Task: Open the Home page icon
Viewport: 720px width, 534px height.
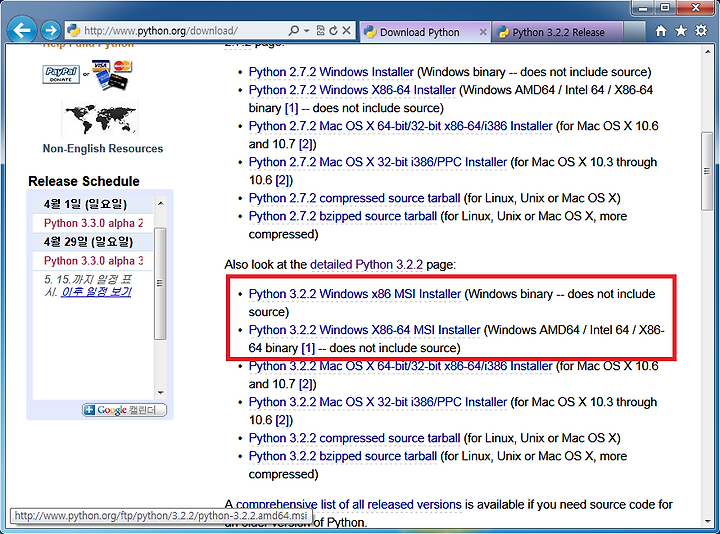Action: (x=661, y=31)
